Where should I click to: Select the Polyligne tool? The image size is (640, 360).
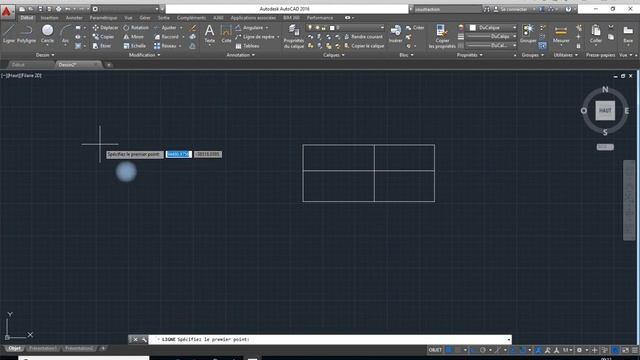[26, 33]
